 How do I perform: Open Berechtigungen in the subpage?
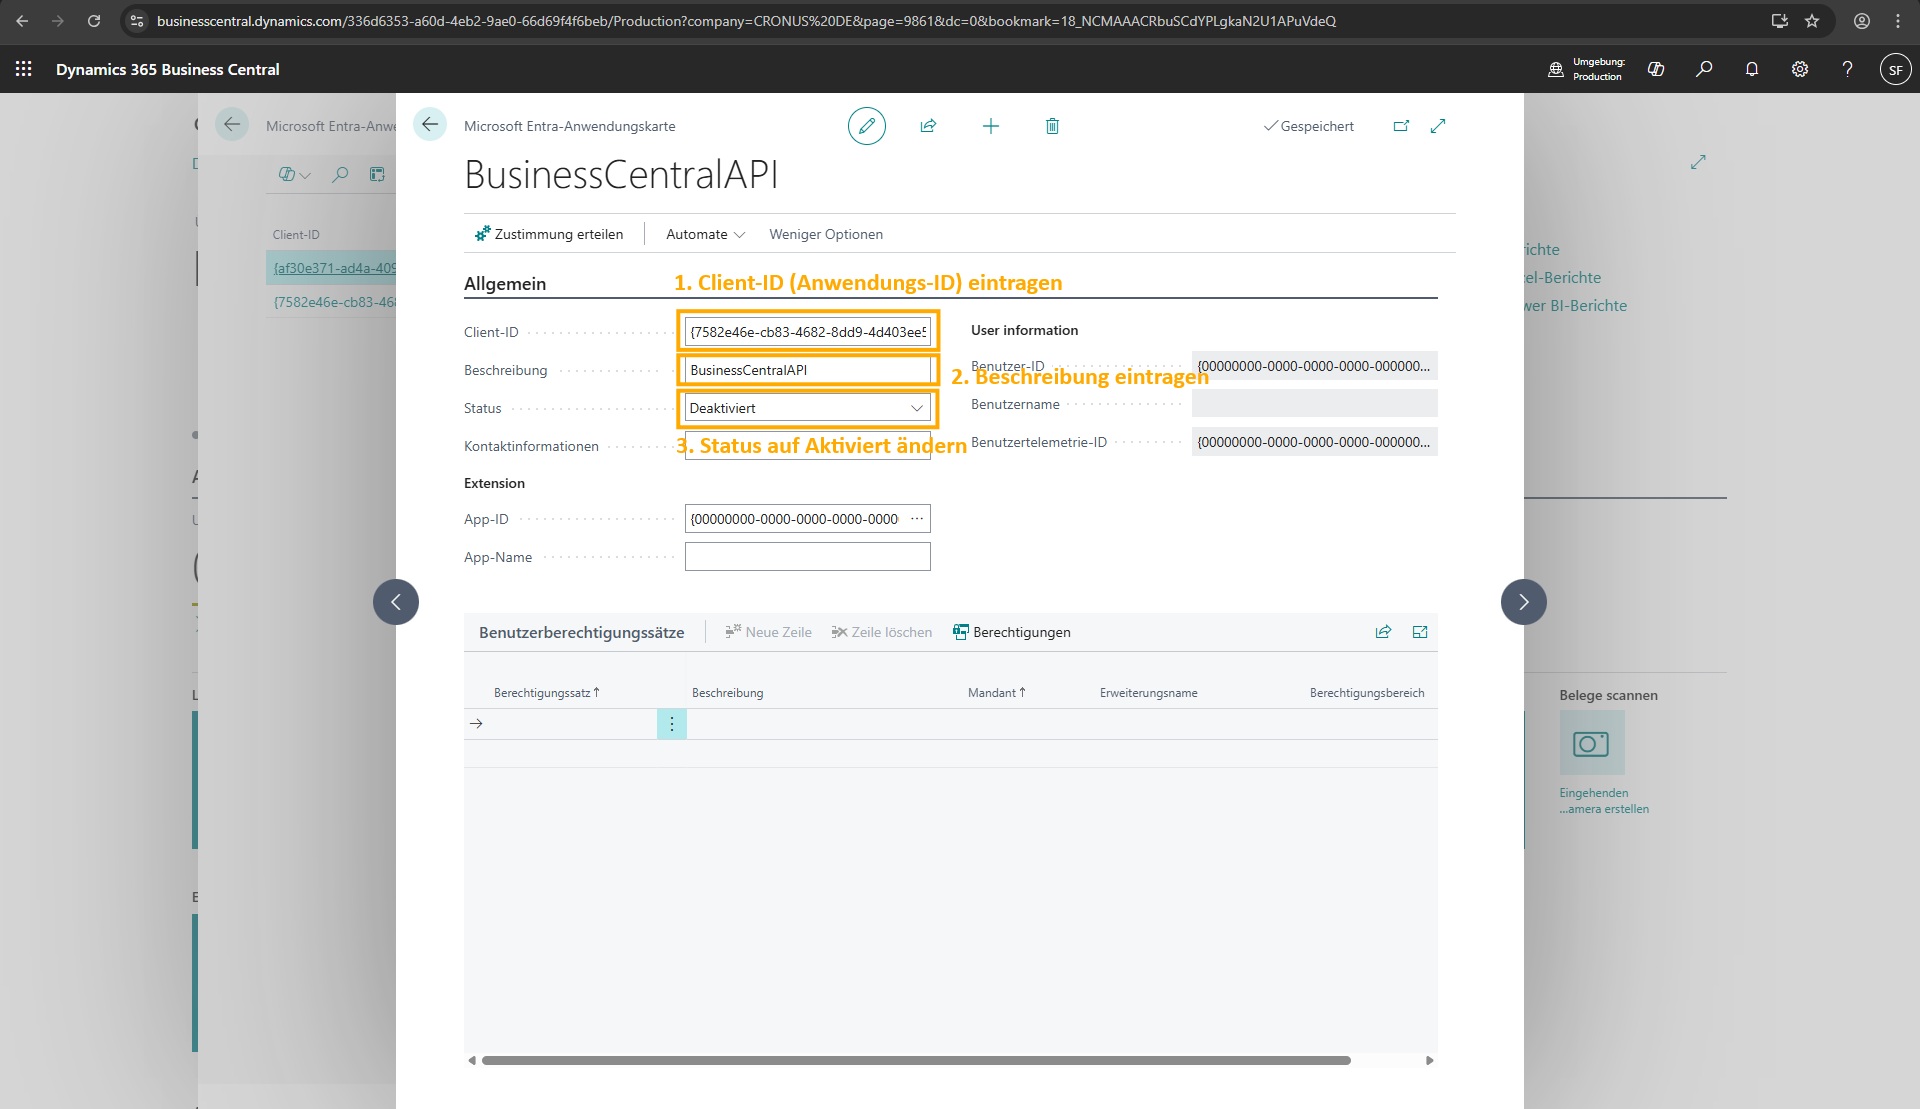tap(1011, 632)
